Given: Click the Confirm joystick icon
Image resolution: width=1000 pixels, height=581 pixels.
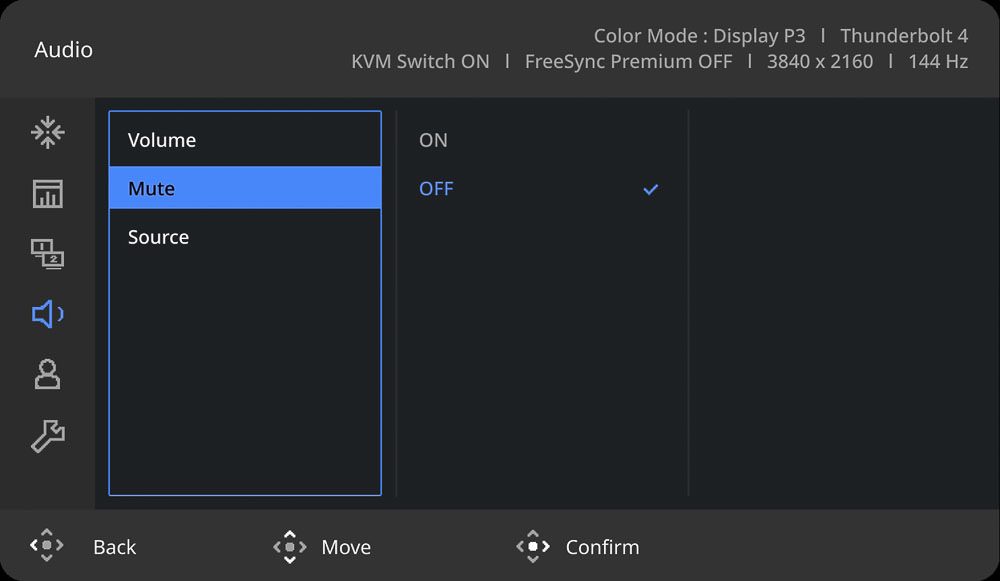Looking at the screenshot, I should click(533, 547).
